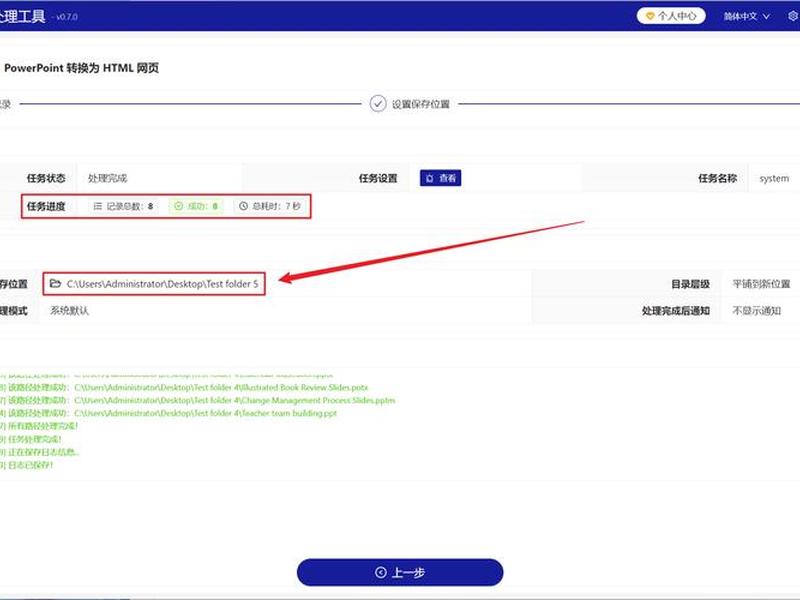
Task: Click the 任务进度 label
Action: [x=46, y=206]
